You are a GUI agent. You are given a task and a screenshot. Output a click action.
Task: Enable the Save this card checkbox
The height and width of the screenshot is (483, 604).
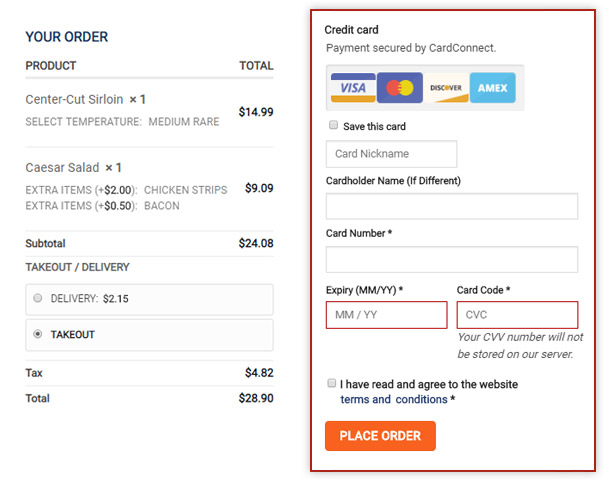click(333, 127)
